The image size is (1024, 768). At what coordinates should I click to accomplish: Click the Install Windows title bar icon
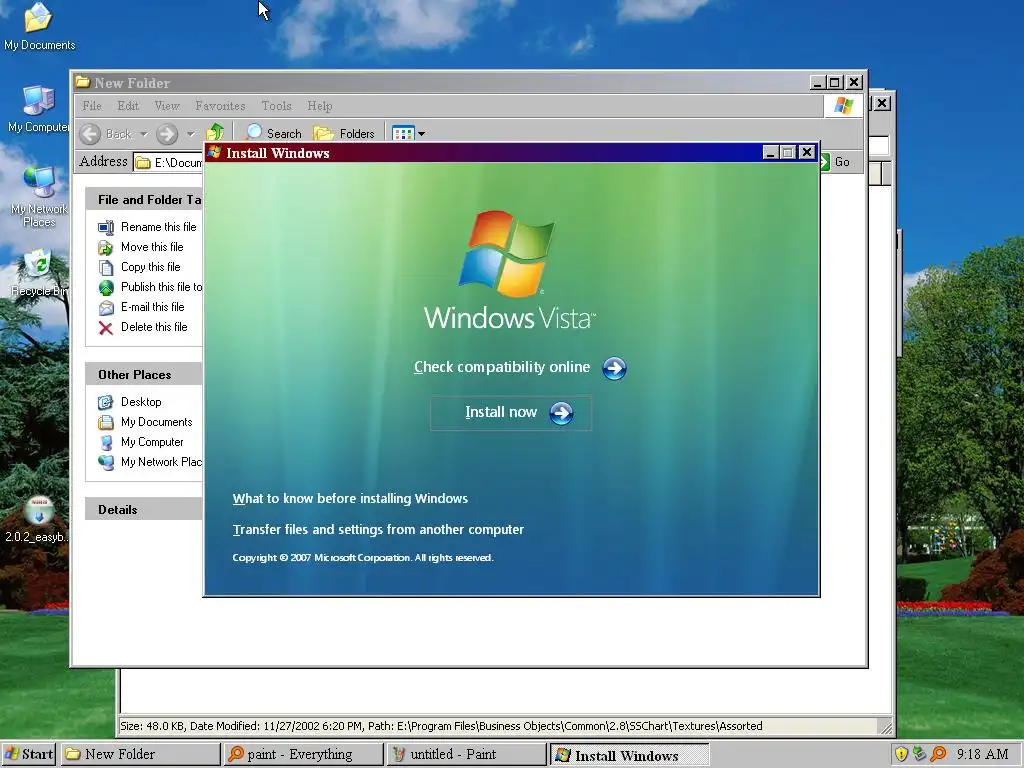214,153
